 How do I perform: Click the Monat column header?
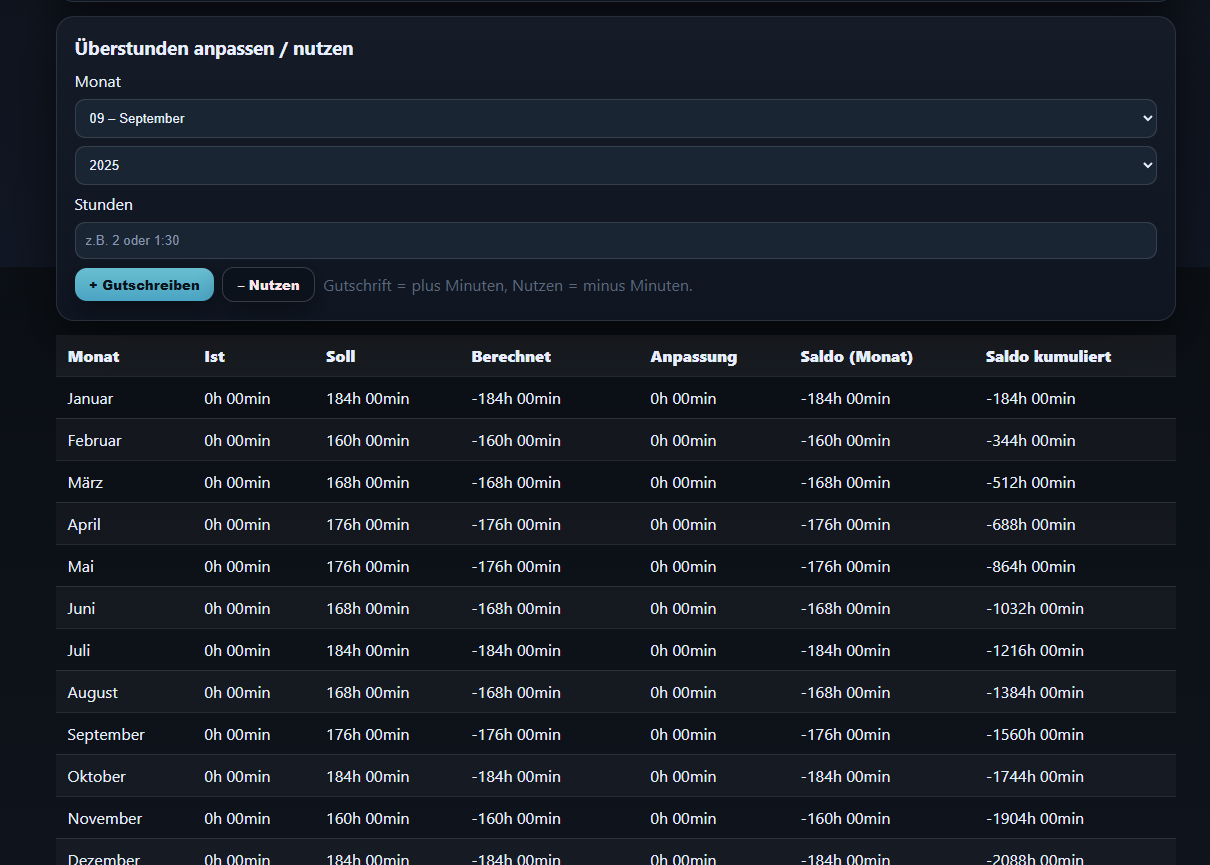coord(93,356)
